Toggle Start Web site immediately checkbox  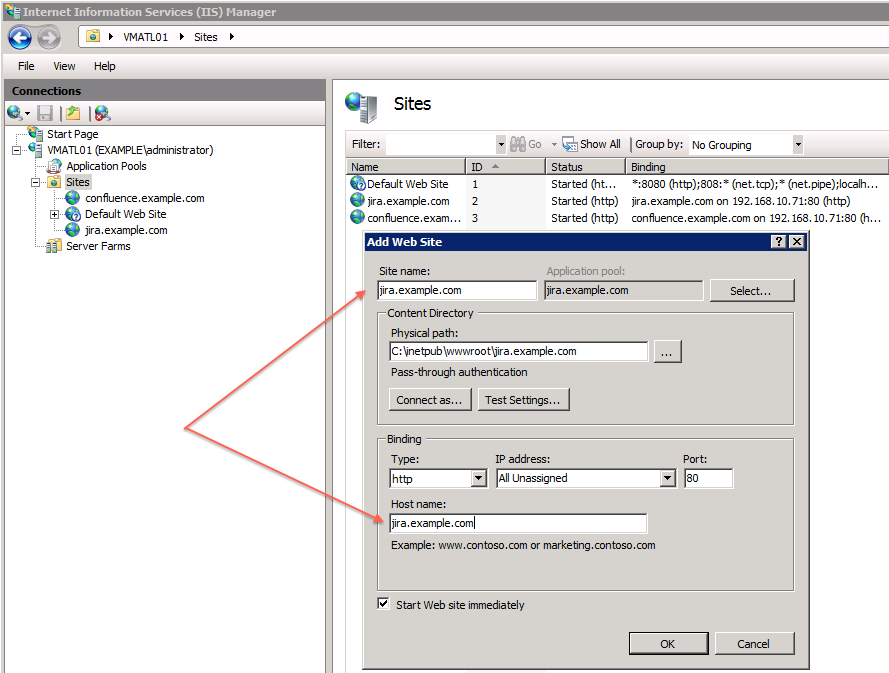point(384,603)
